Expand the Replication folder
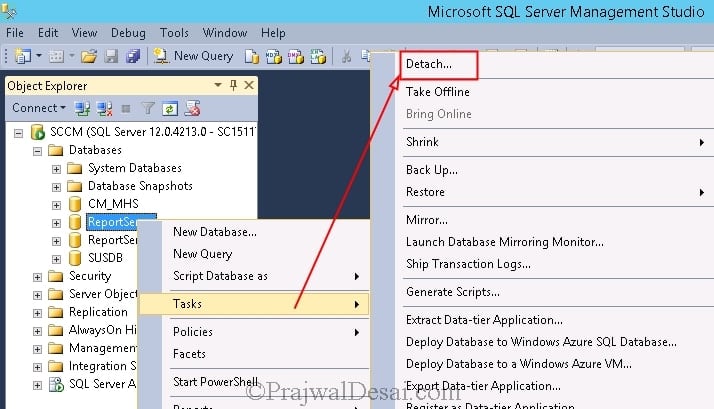Screen dimensions: 714x409 (x=37, y=313)
